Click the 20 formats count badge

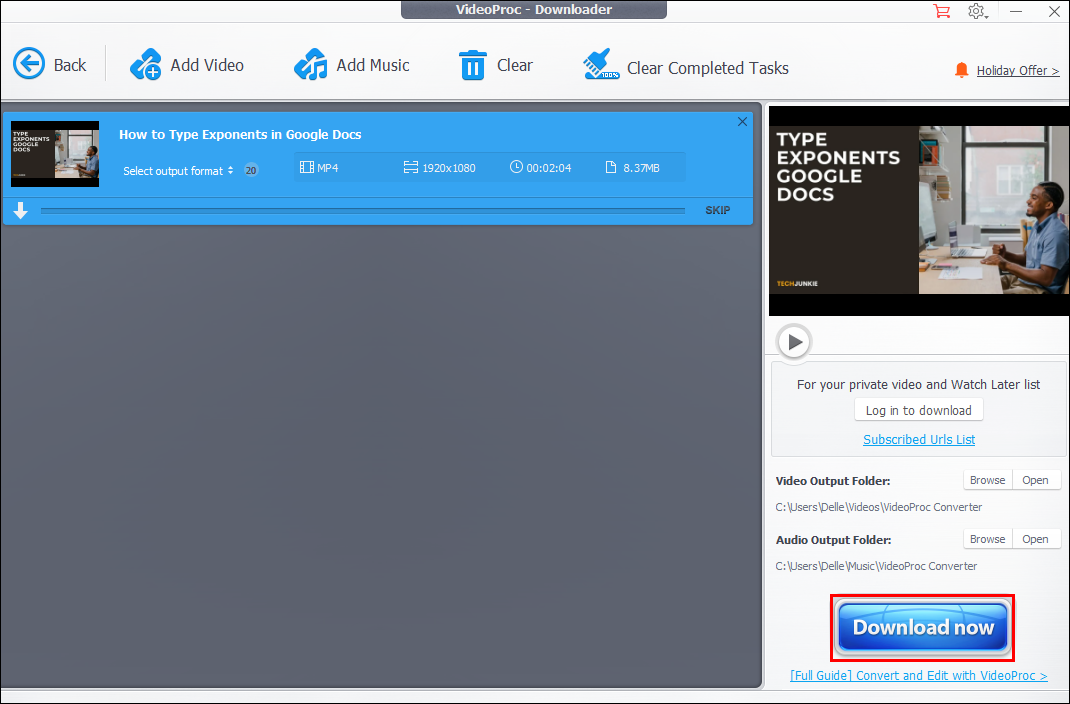[x=251, y=171]
